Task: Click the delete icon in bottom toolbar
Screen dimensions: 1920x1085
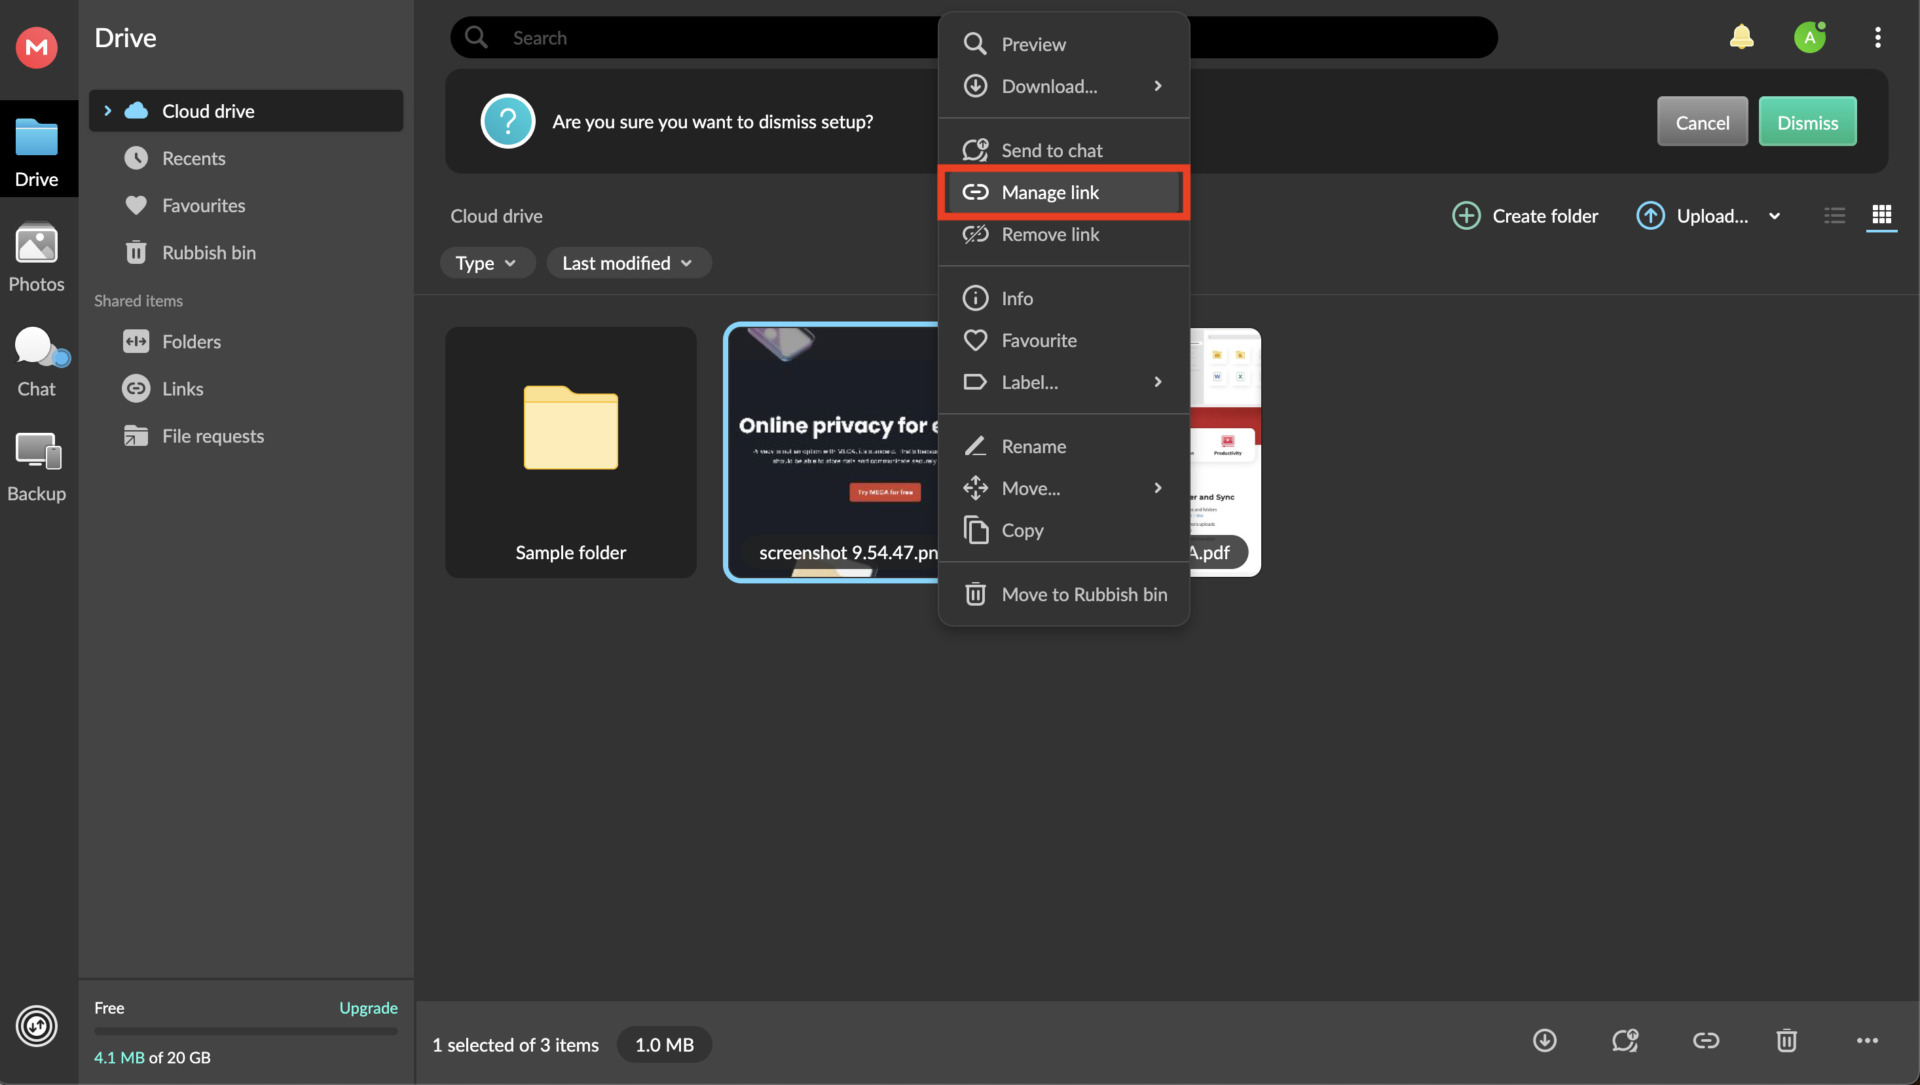Action: click(1786, 1040)
